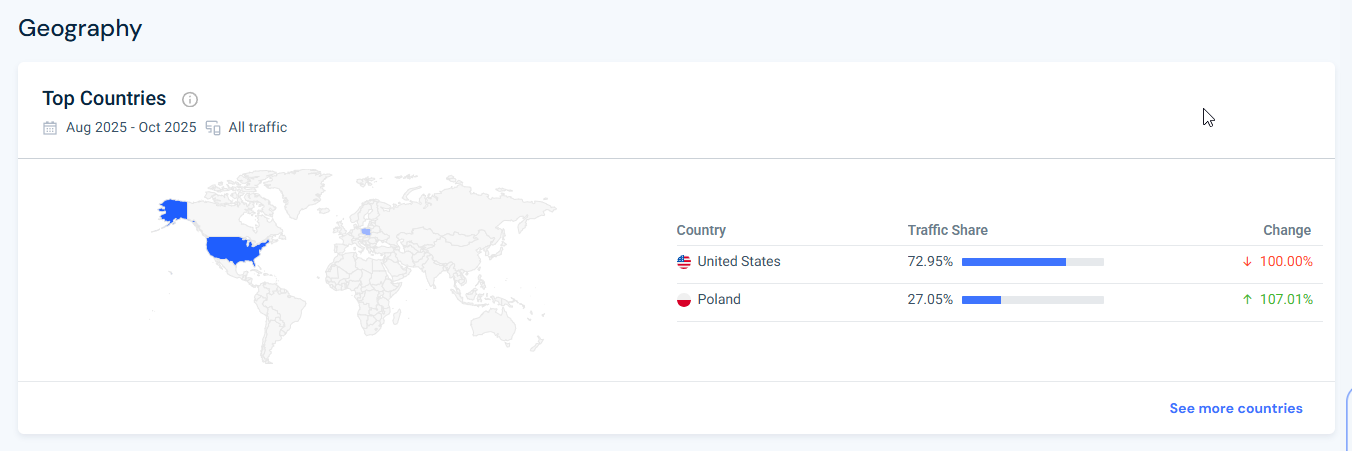
Task: Click the calendar icon before the date range
Action: [x=50, y=128]
